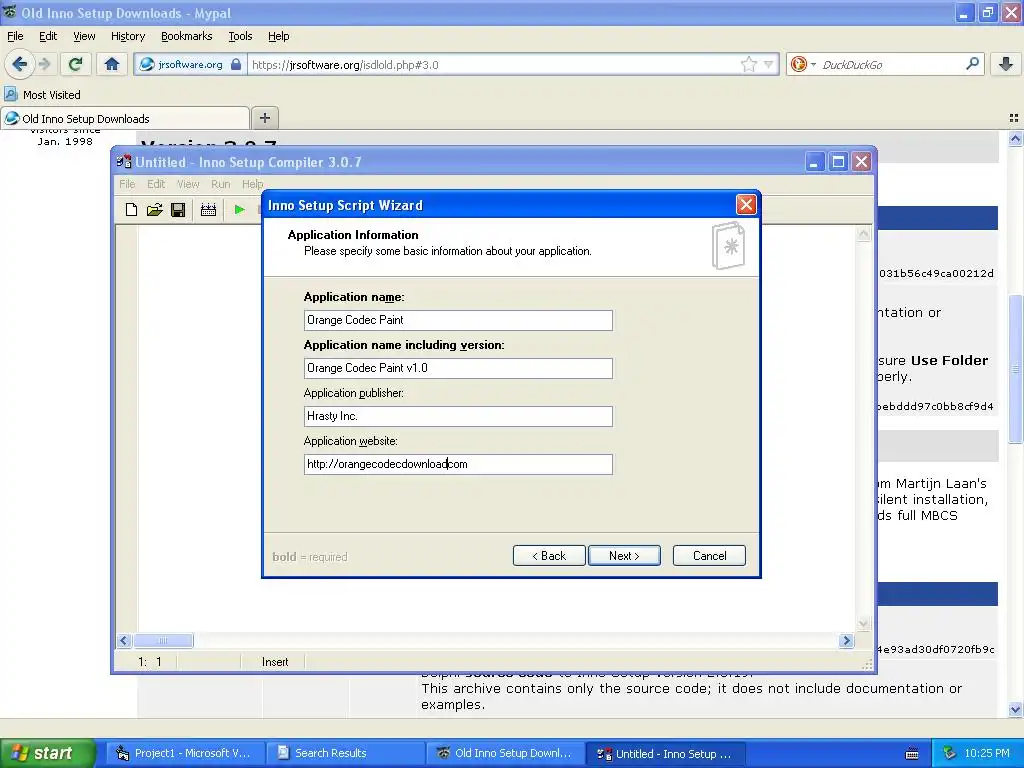The image size is (1024, 768).
Task: Click the DuckDuckGo search field
Action: click(891, 64)
